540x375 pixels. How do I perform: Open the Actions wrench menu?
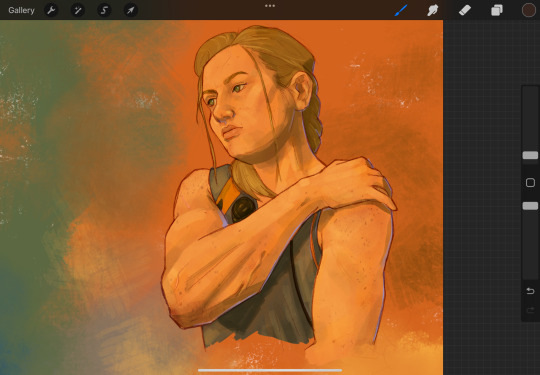click(x=51, y=10)
